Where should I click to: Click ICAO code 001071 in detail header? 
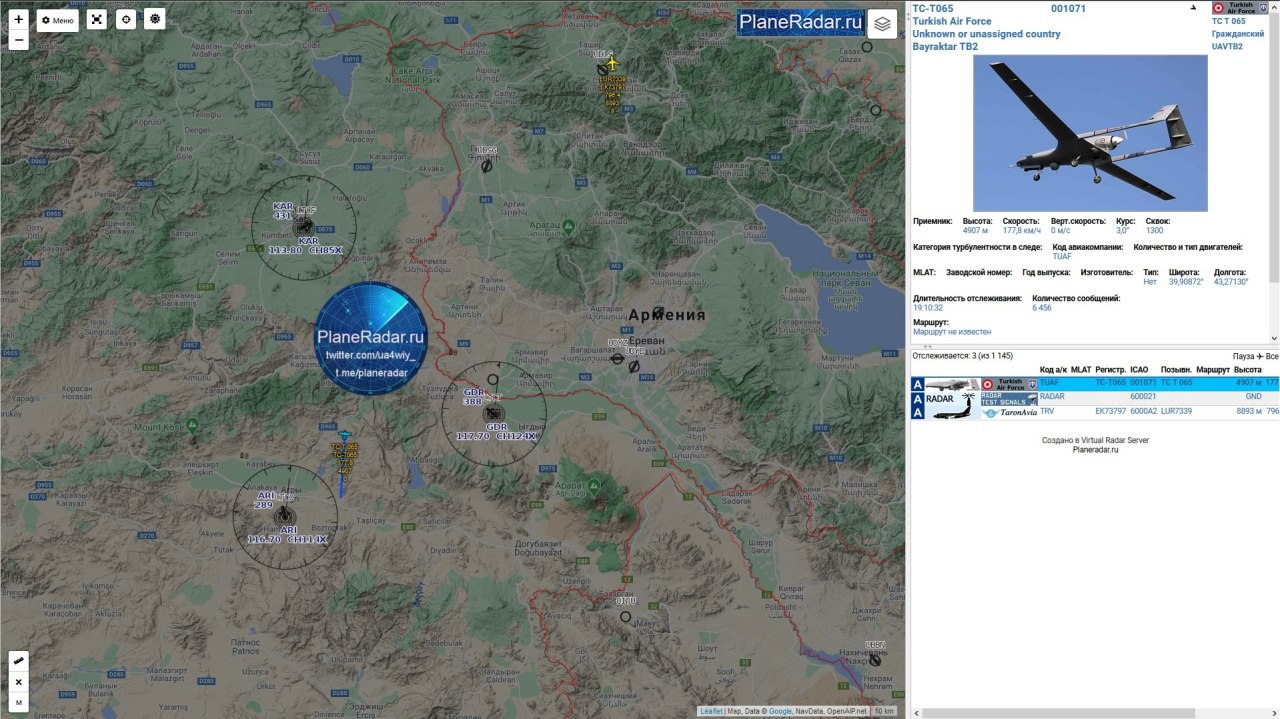click(x=1068, y=8)
